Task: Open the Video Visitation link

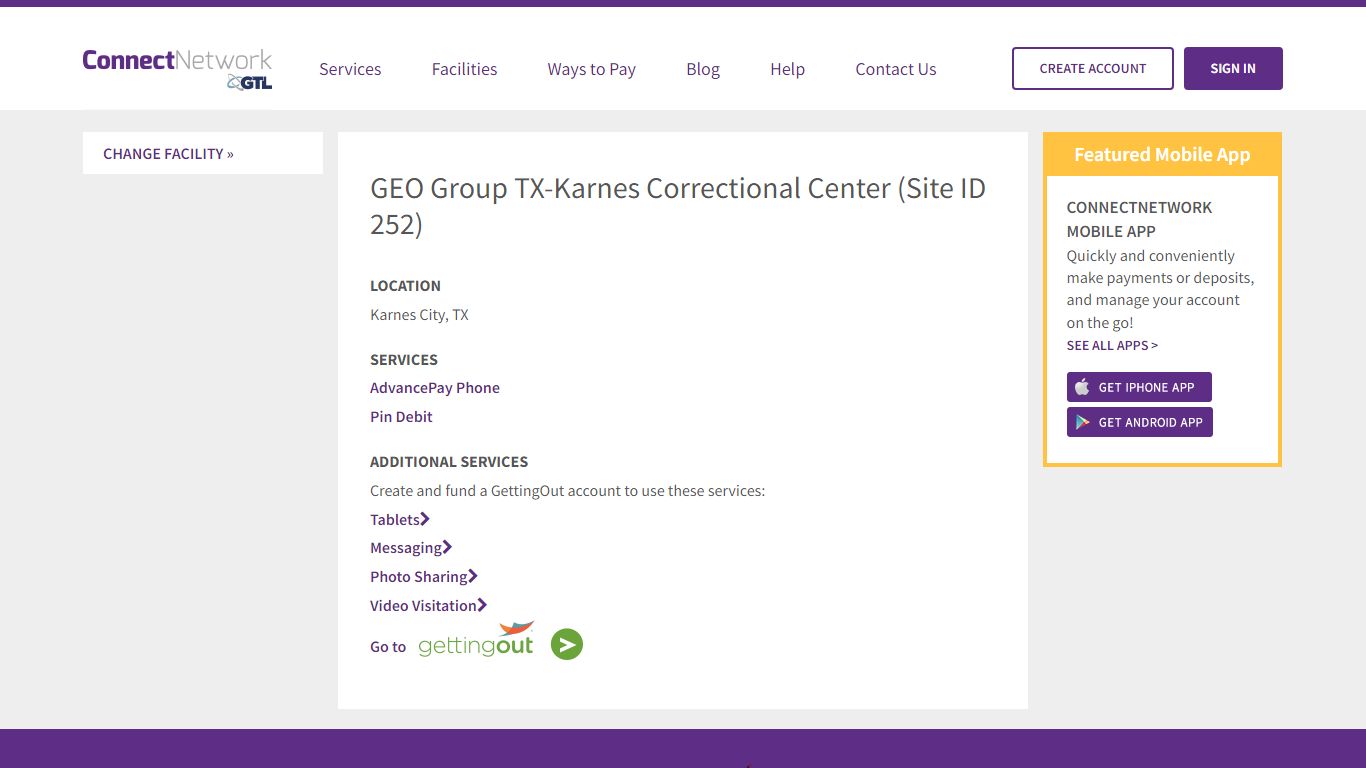Action: coord(428,605)
